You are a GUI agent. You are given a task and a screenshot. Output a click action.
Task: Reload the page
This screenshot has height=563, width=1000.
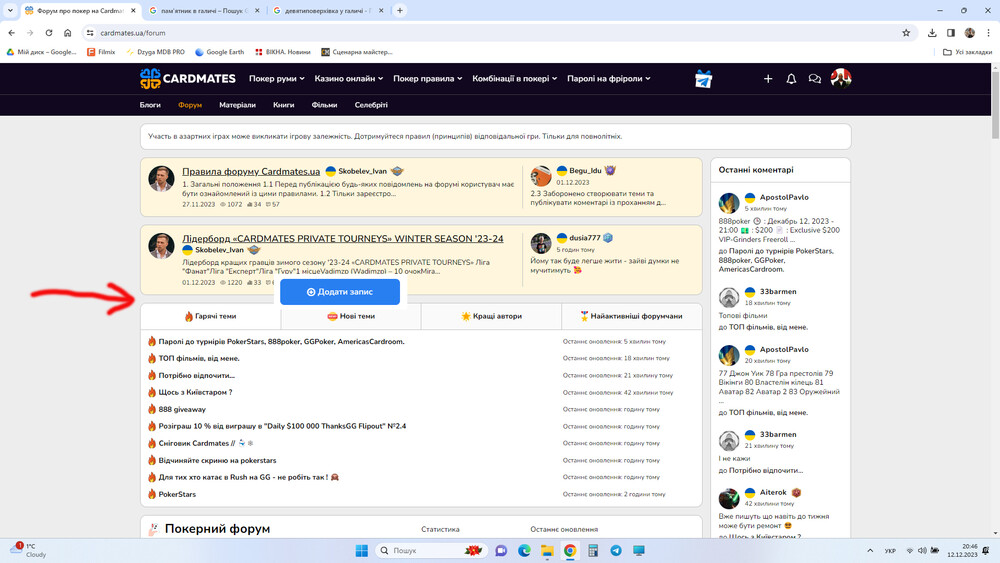click(x=48, y=33)
